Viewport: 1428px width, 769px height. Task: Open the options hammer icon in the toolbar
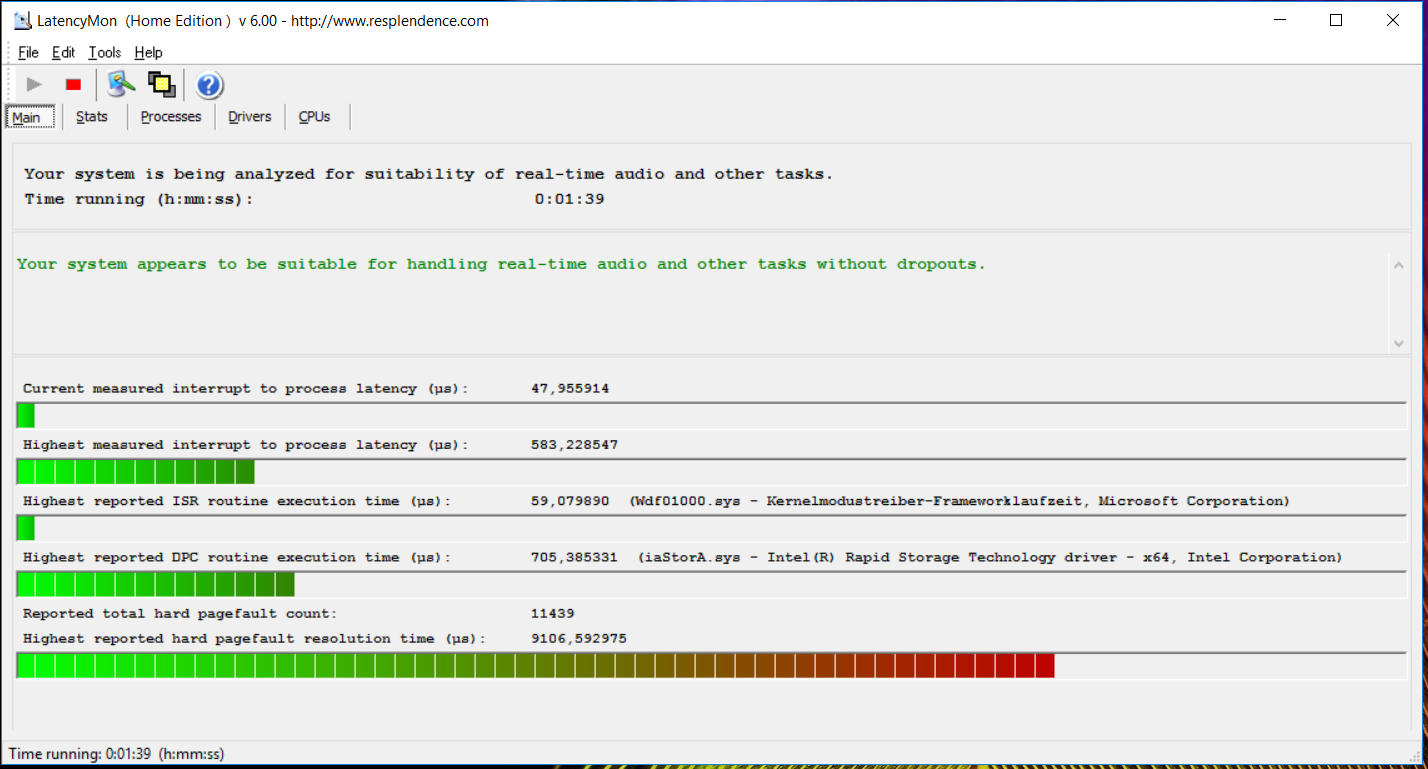click(122, 85)
